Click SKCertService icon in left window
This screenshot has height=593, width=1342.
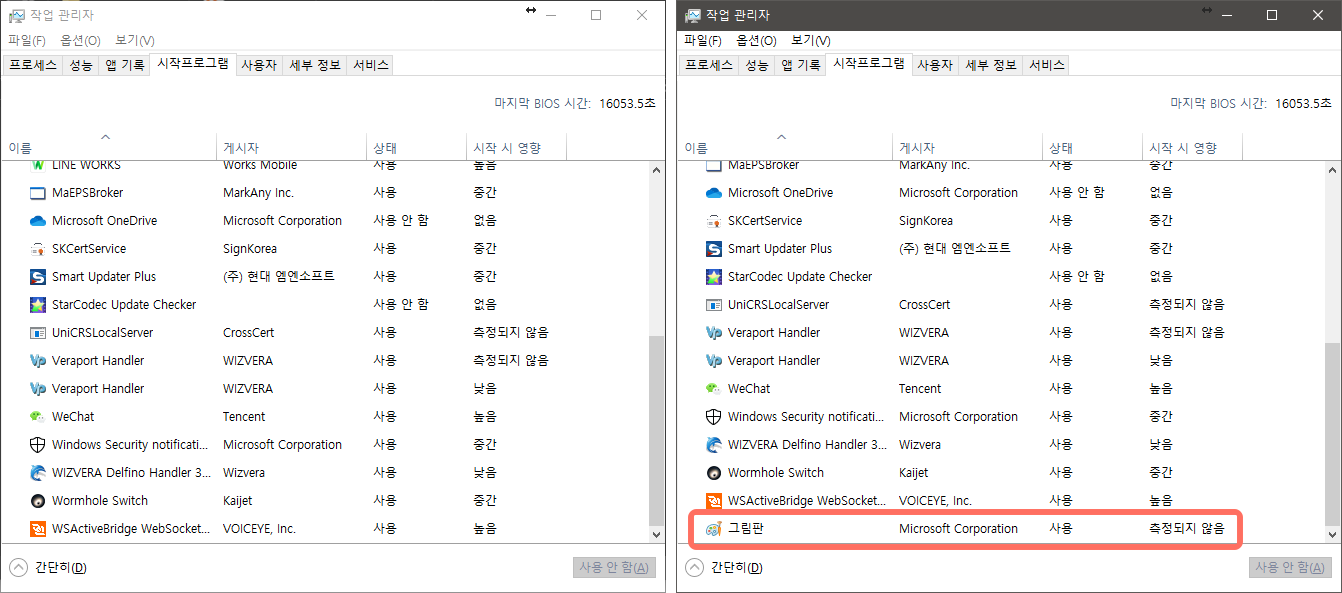[38, 249]
